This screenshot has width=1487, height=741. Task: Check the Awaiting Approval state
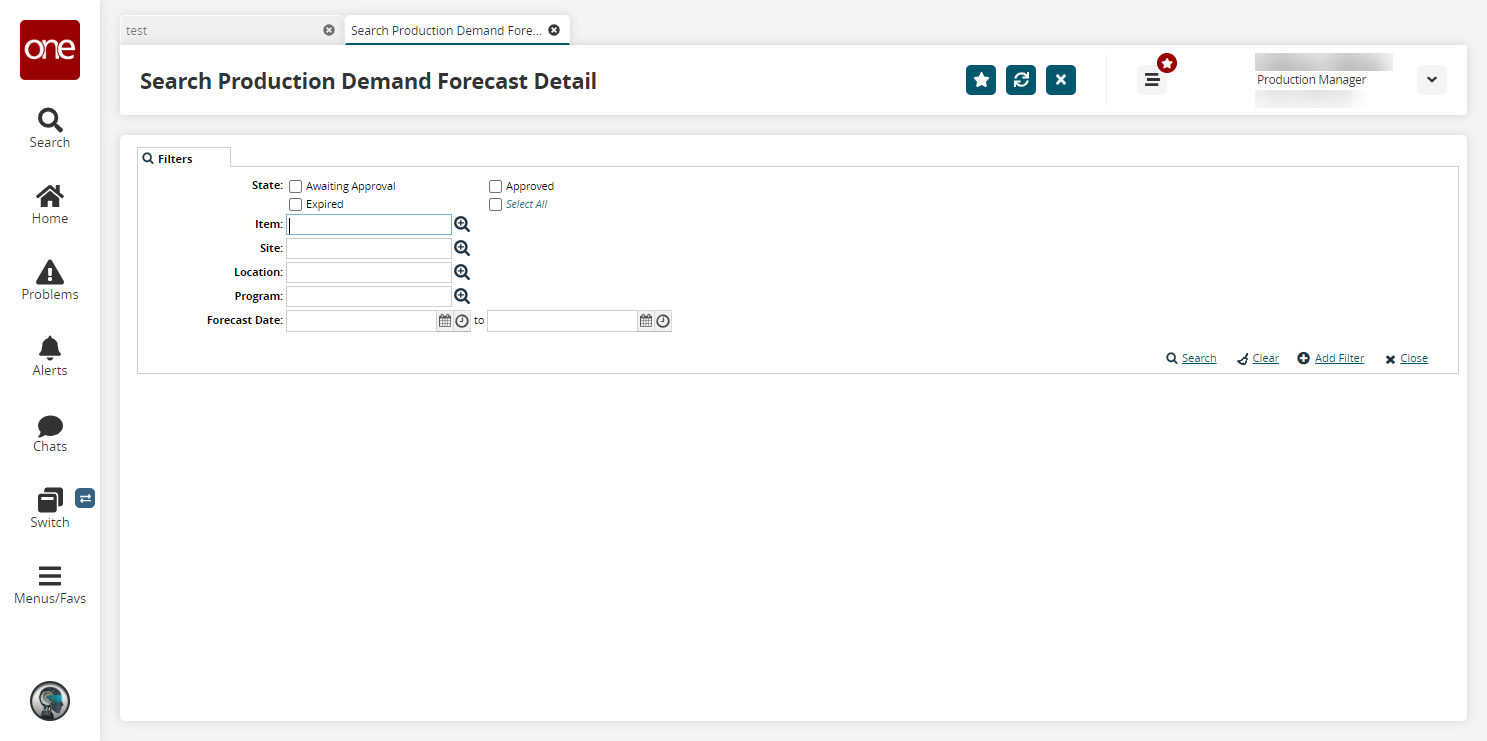(296, 186)
